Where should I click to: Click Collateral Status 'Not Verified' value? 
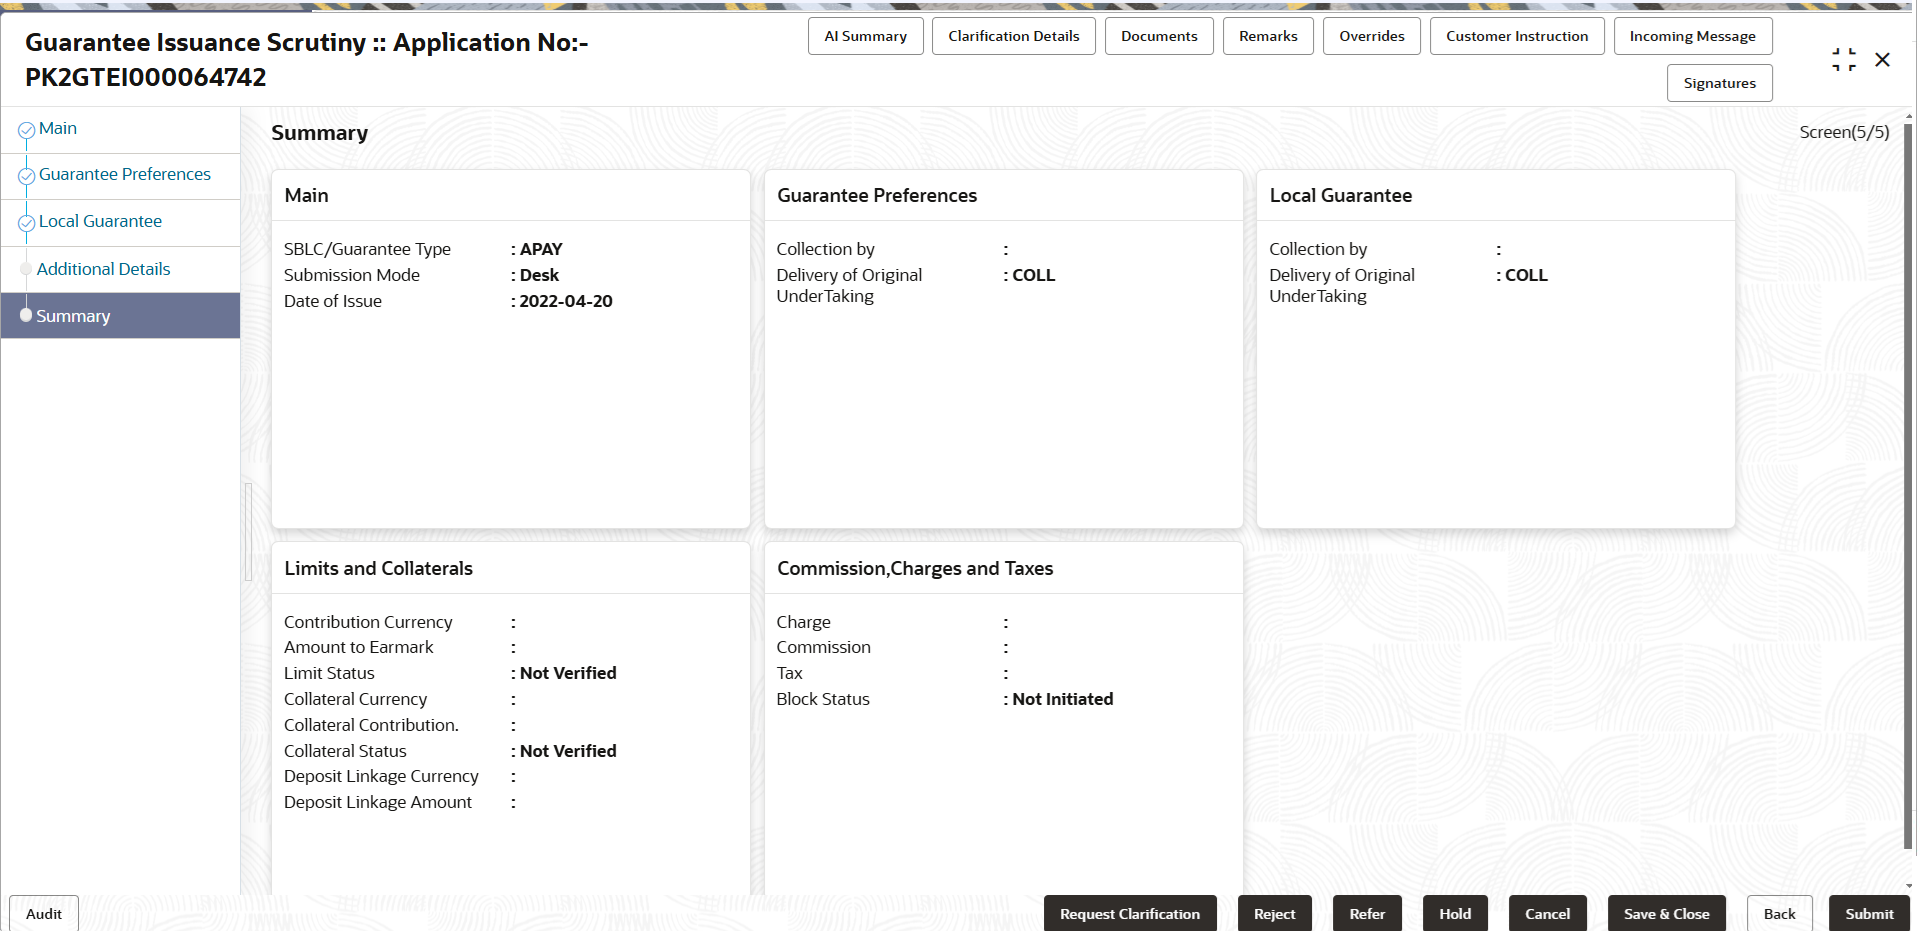tap(568, 751)
